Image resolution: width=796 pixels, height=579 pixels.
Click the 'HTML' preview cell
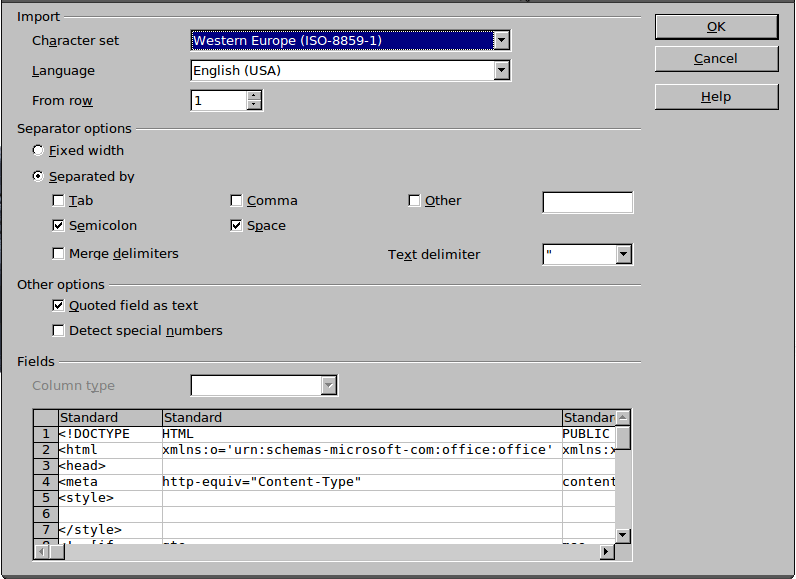(362, 434)
